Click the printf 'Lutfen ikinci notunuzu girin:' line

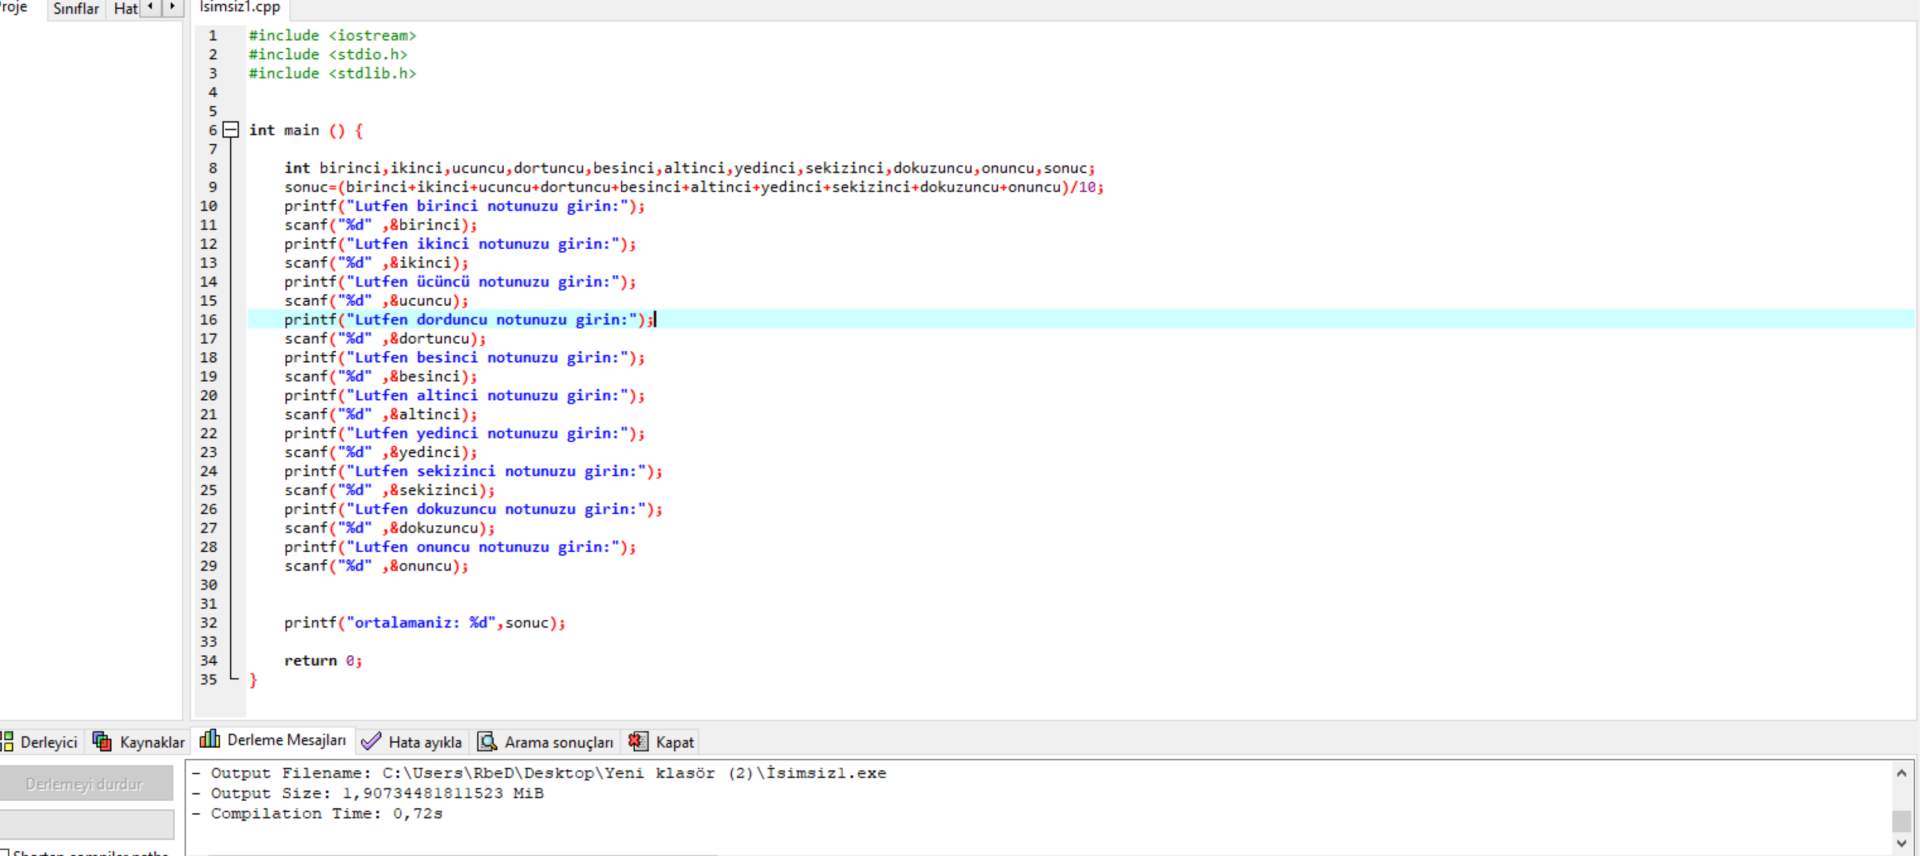pyautogui.click(x=460, y=244)
